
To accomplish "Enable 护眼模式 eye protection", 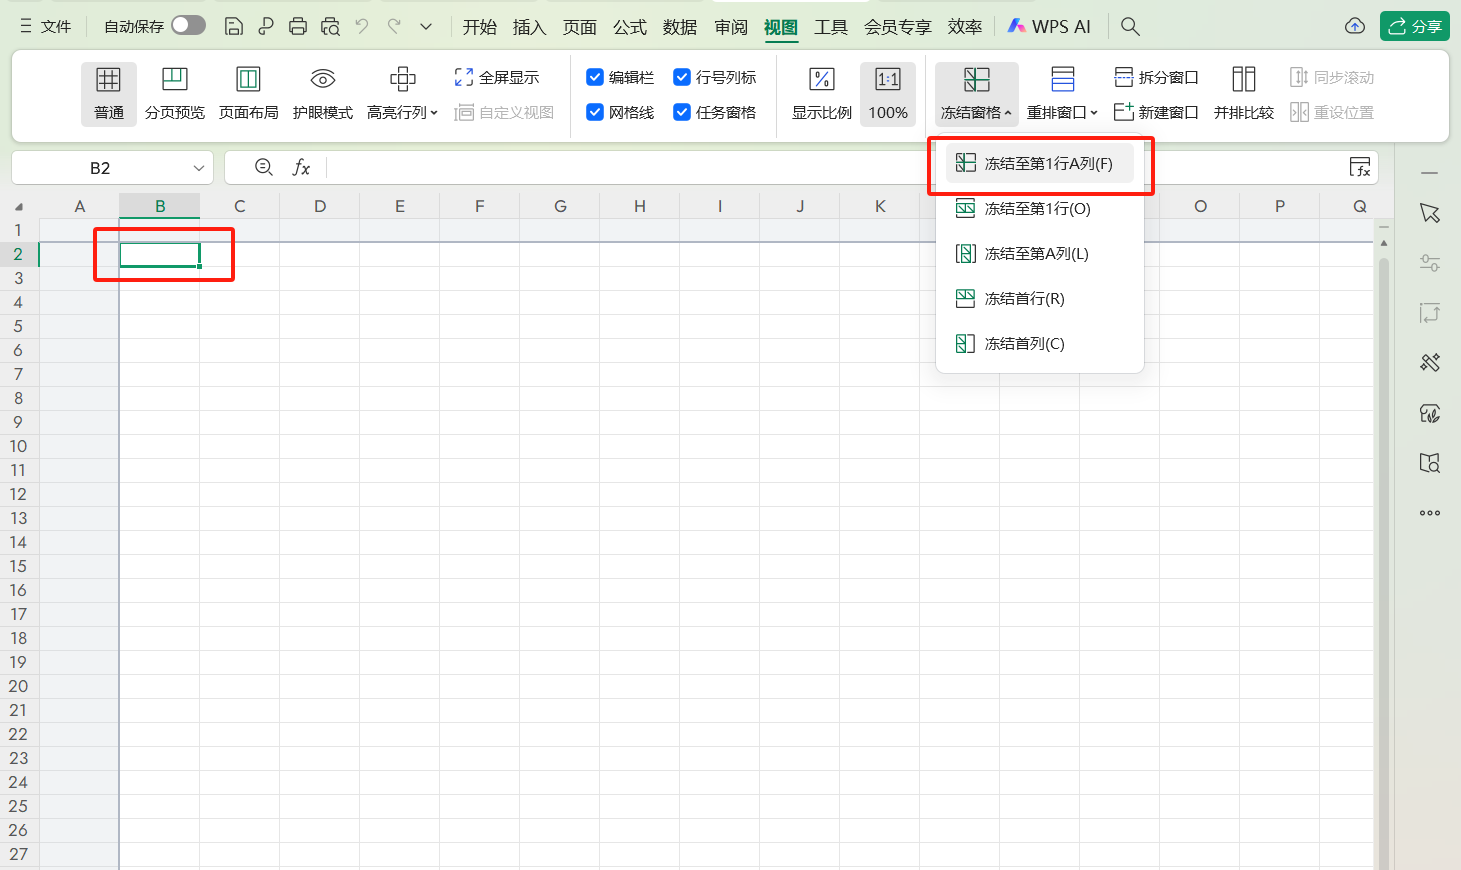I will point(323,93).
